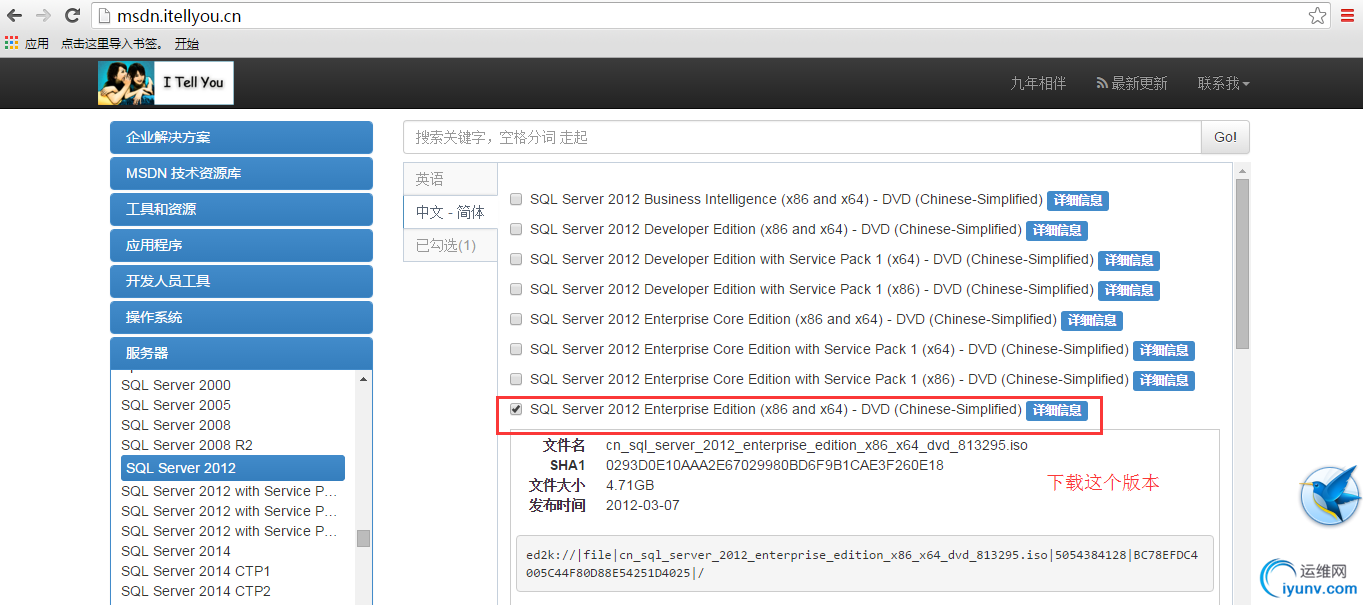Select SQL Server 2005 in the list
The width and height of the screenshot is (1363, 605).
[x=176, y=405]
